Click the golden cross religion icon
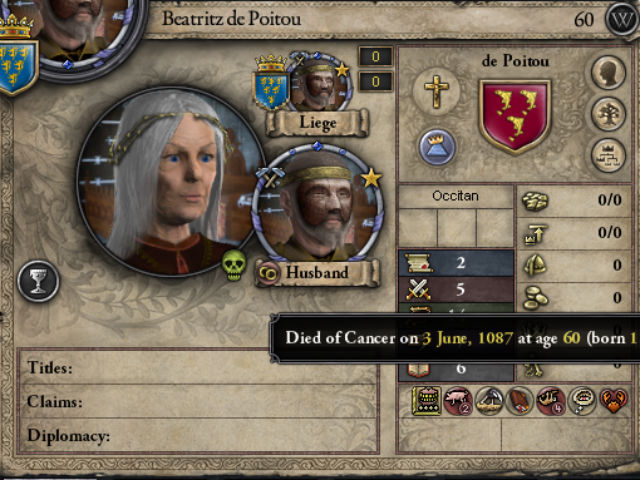Screen dimensions: 640x480 436,91
